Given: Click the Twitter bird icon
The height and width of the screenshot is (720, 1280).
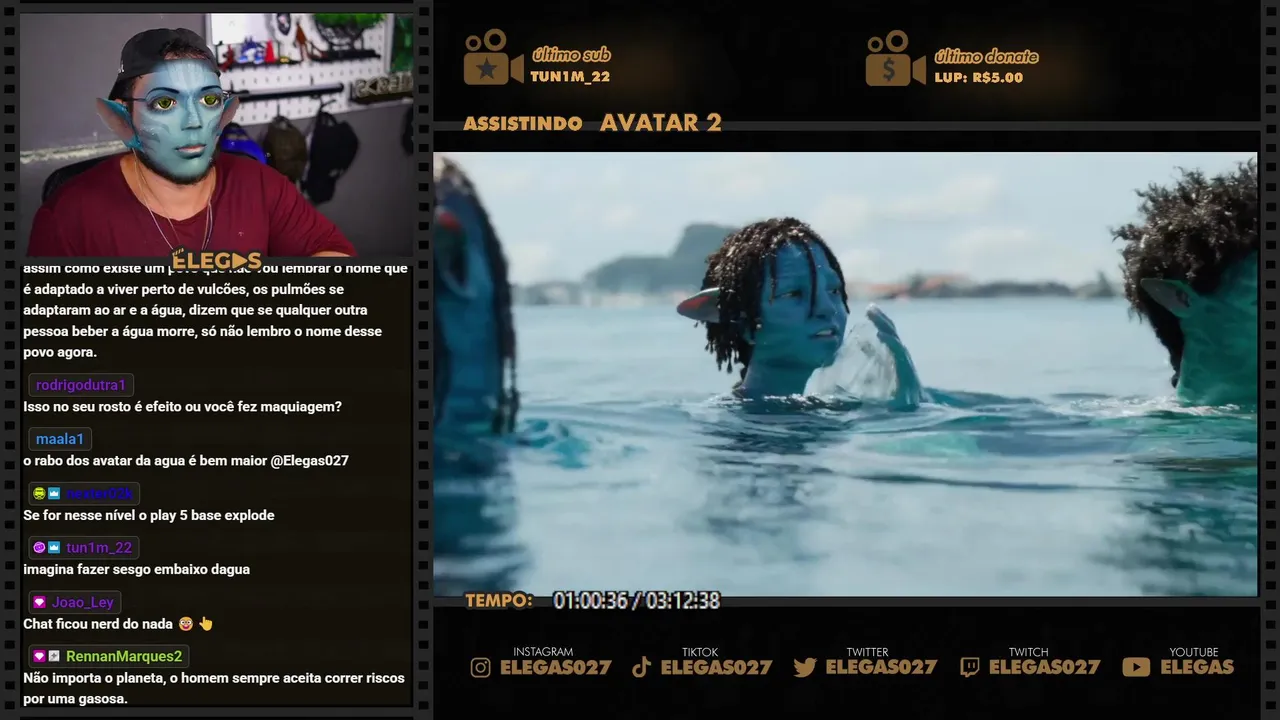Looking at the screenshot, I should (x=805, y=667).
